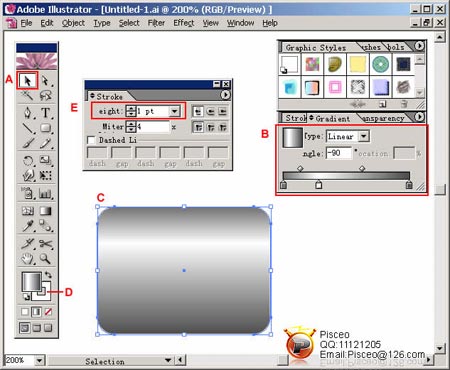
Task: Choose the Scissors tool
Action: (x=46, y=243)
